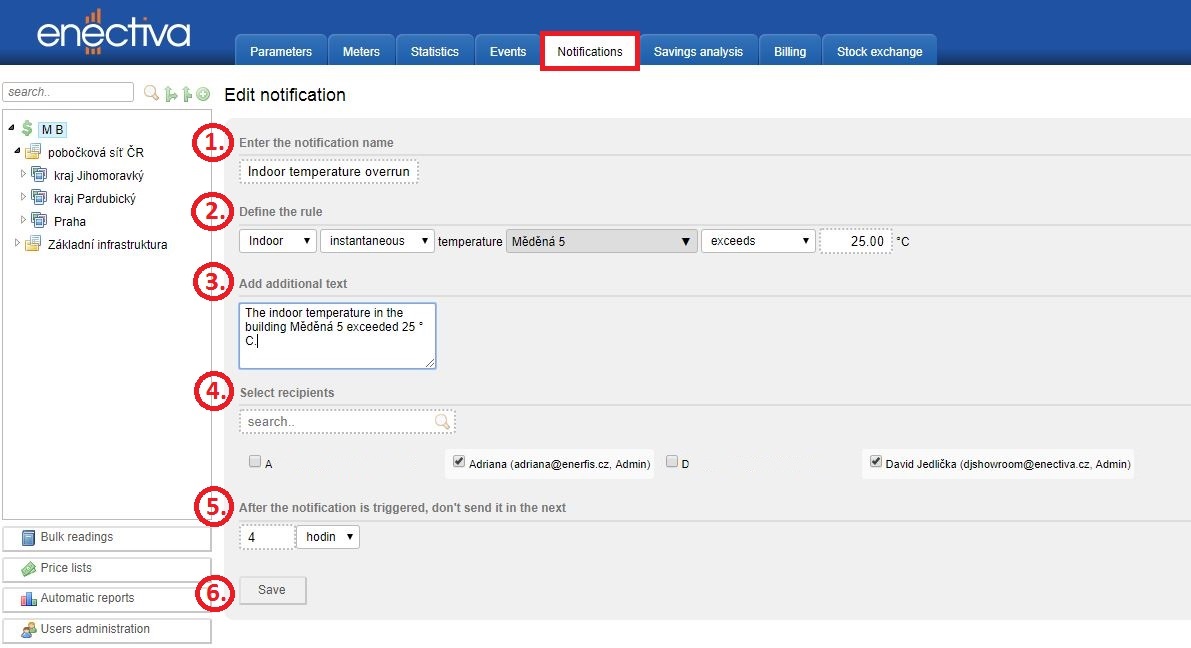Click the temperature threshold field showing 25.00
Viewport: 1191px width, 648px height.
855,241
